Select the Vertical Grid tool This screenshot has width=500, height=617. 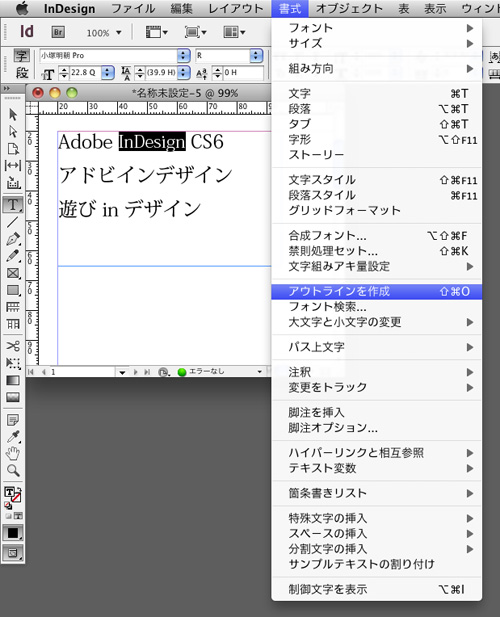pyautogui.click(x=13, y=324)
